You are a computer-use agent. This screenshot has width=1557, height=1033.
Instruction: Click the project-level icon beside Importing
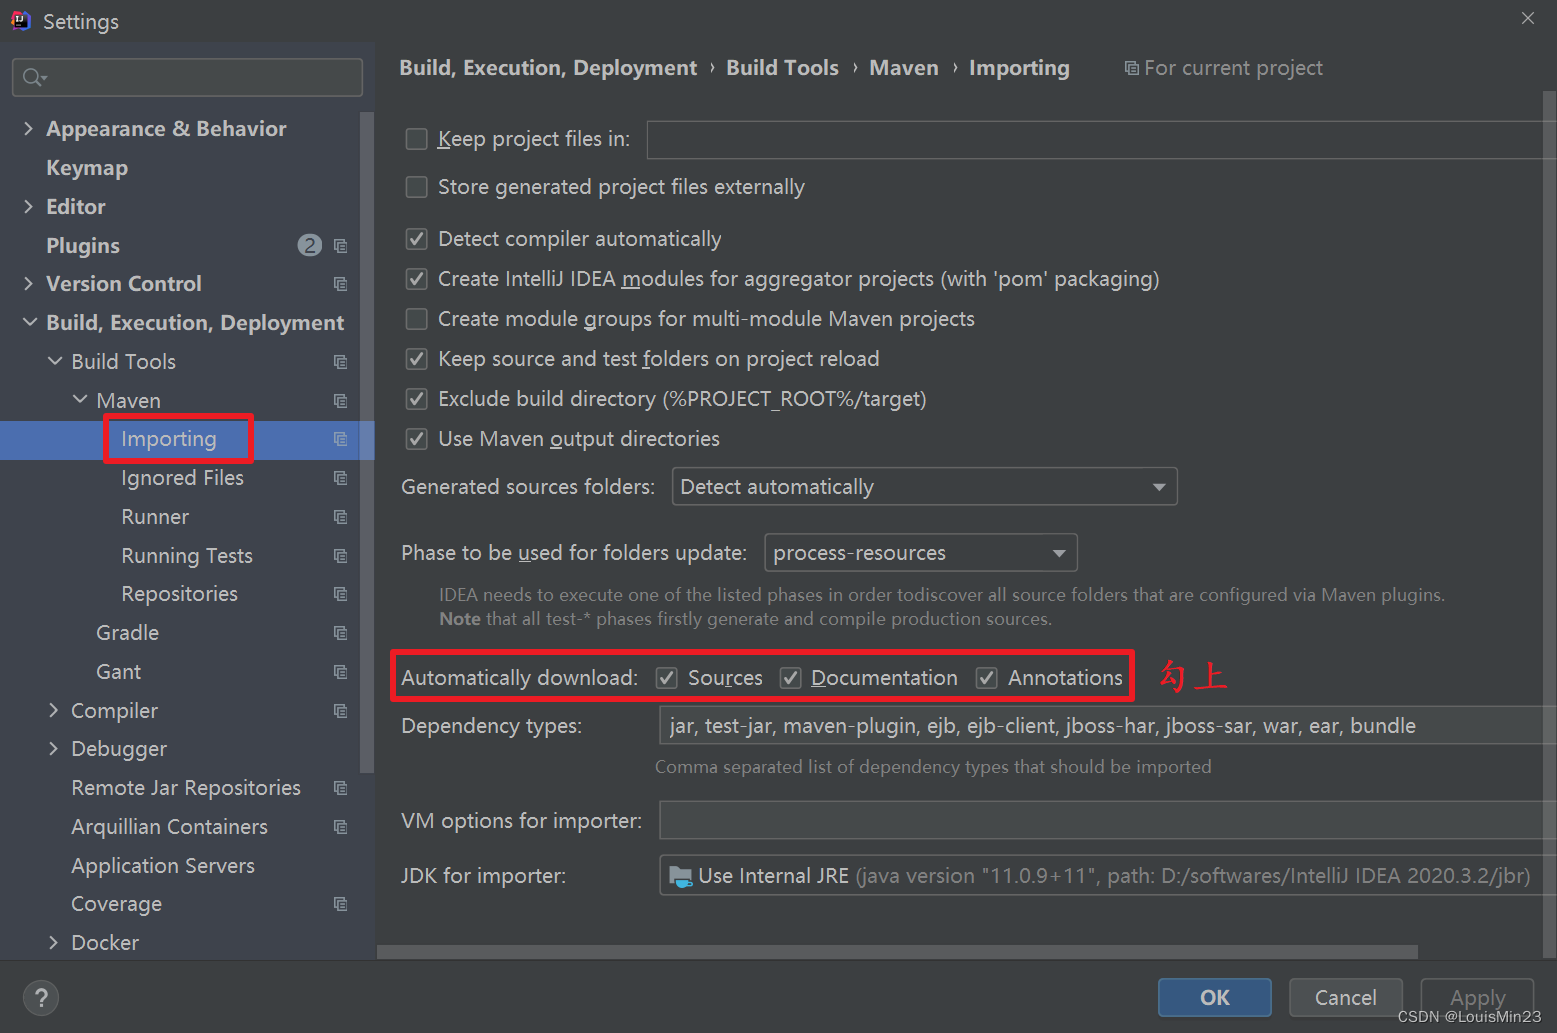[x=340, y=439]
